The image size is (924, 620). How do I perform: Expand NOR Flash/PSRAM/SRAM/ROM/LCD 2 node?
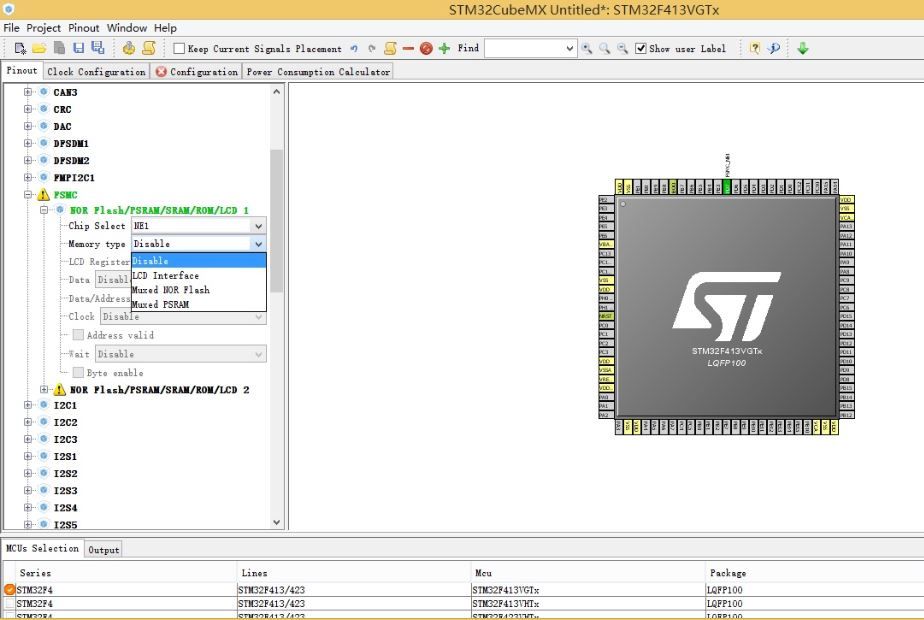(44, 390)
